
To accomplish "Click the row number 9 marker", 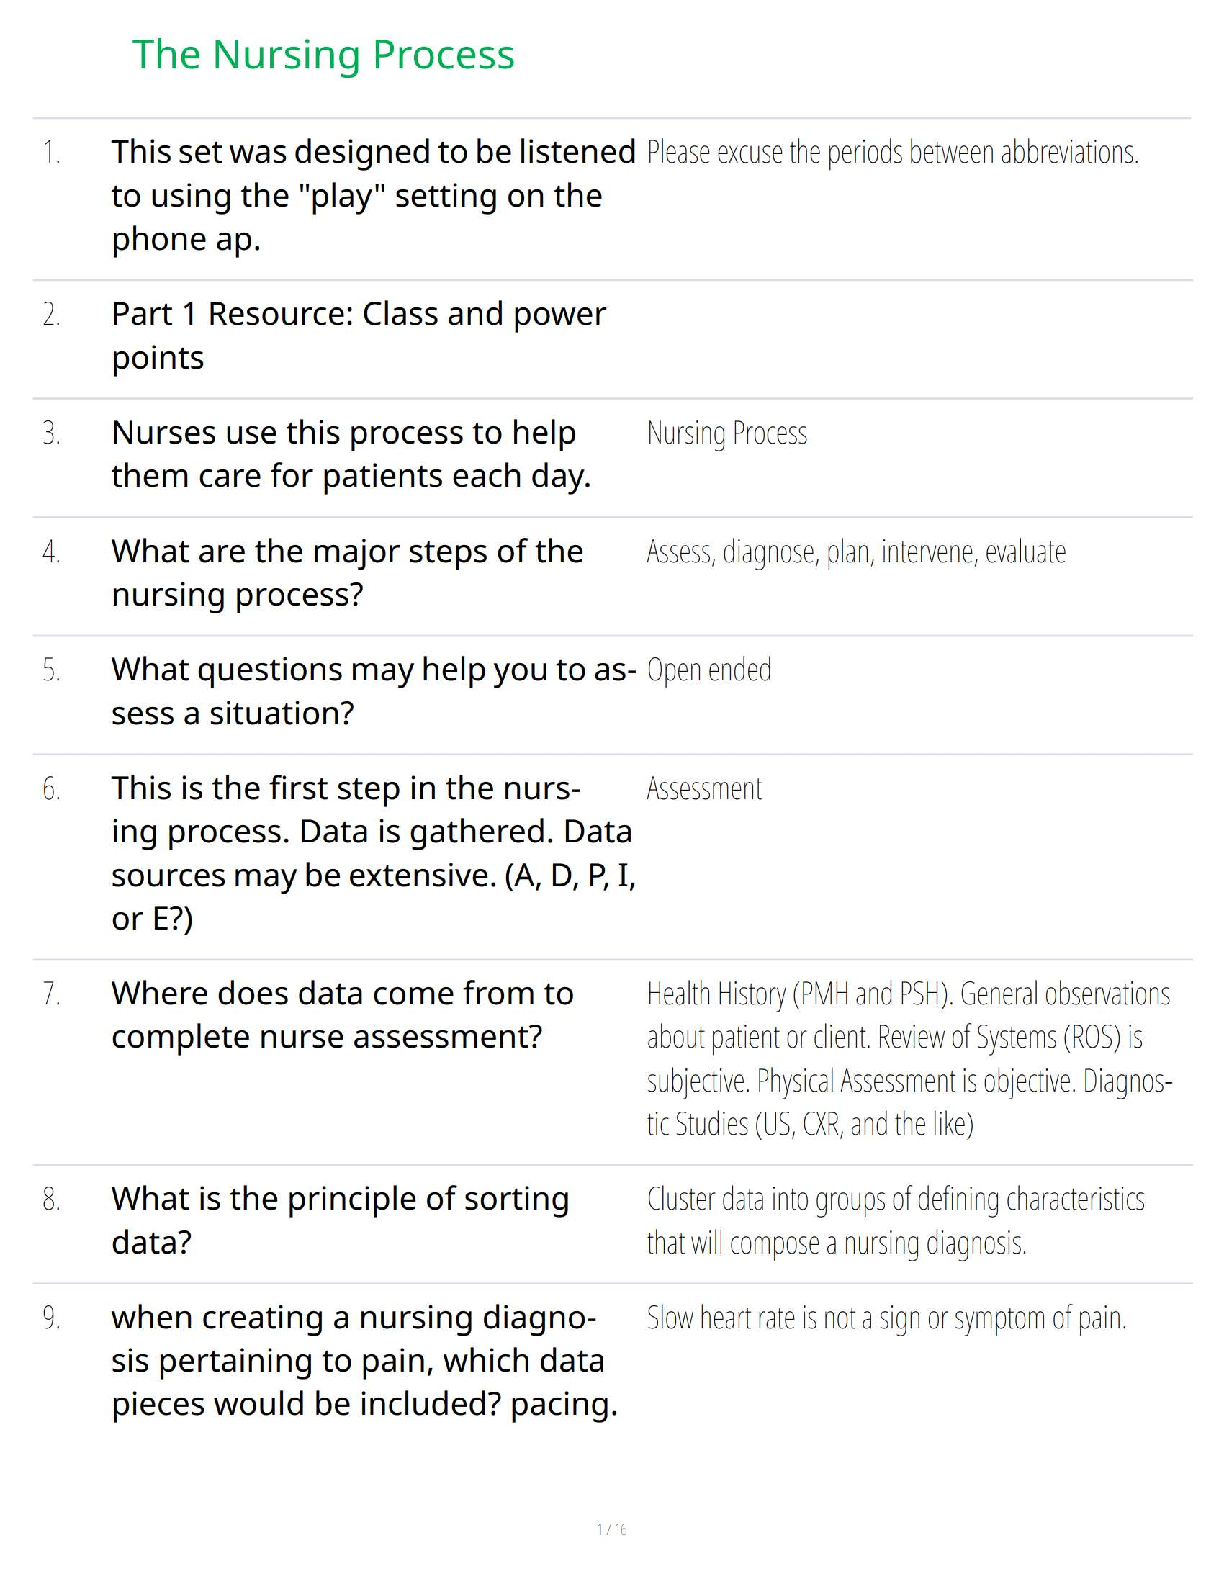I will click(x=51, y=1318).
